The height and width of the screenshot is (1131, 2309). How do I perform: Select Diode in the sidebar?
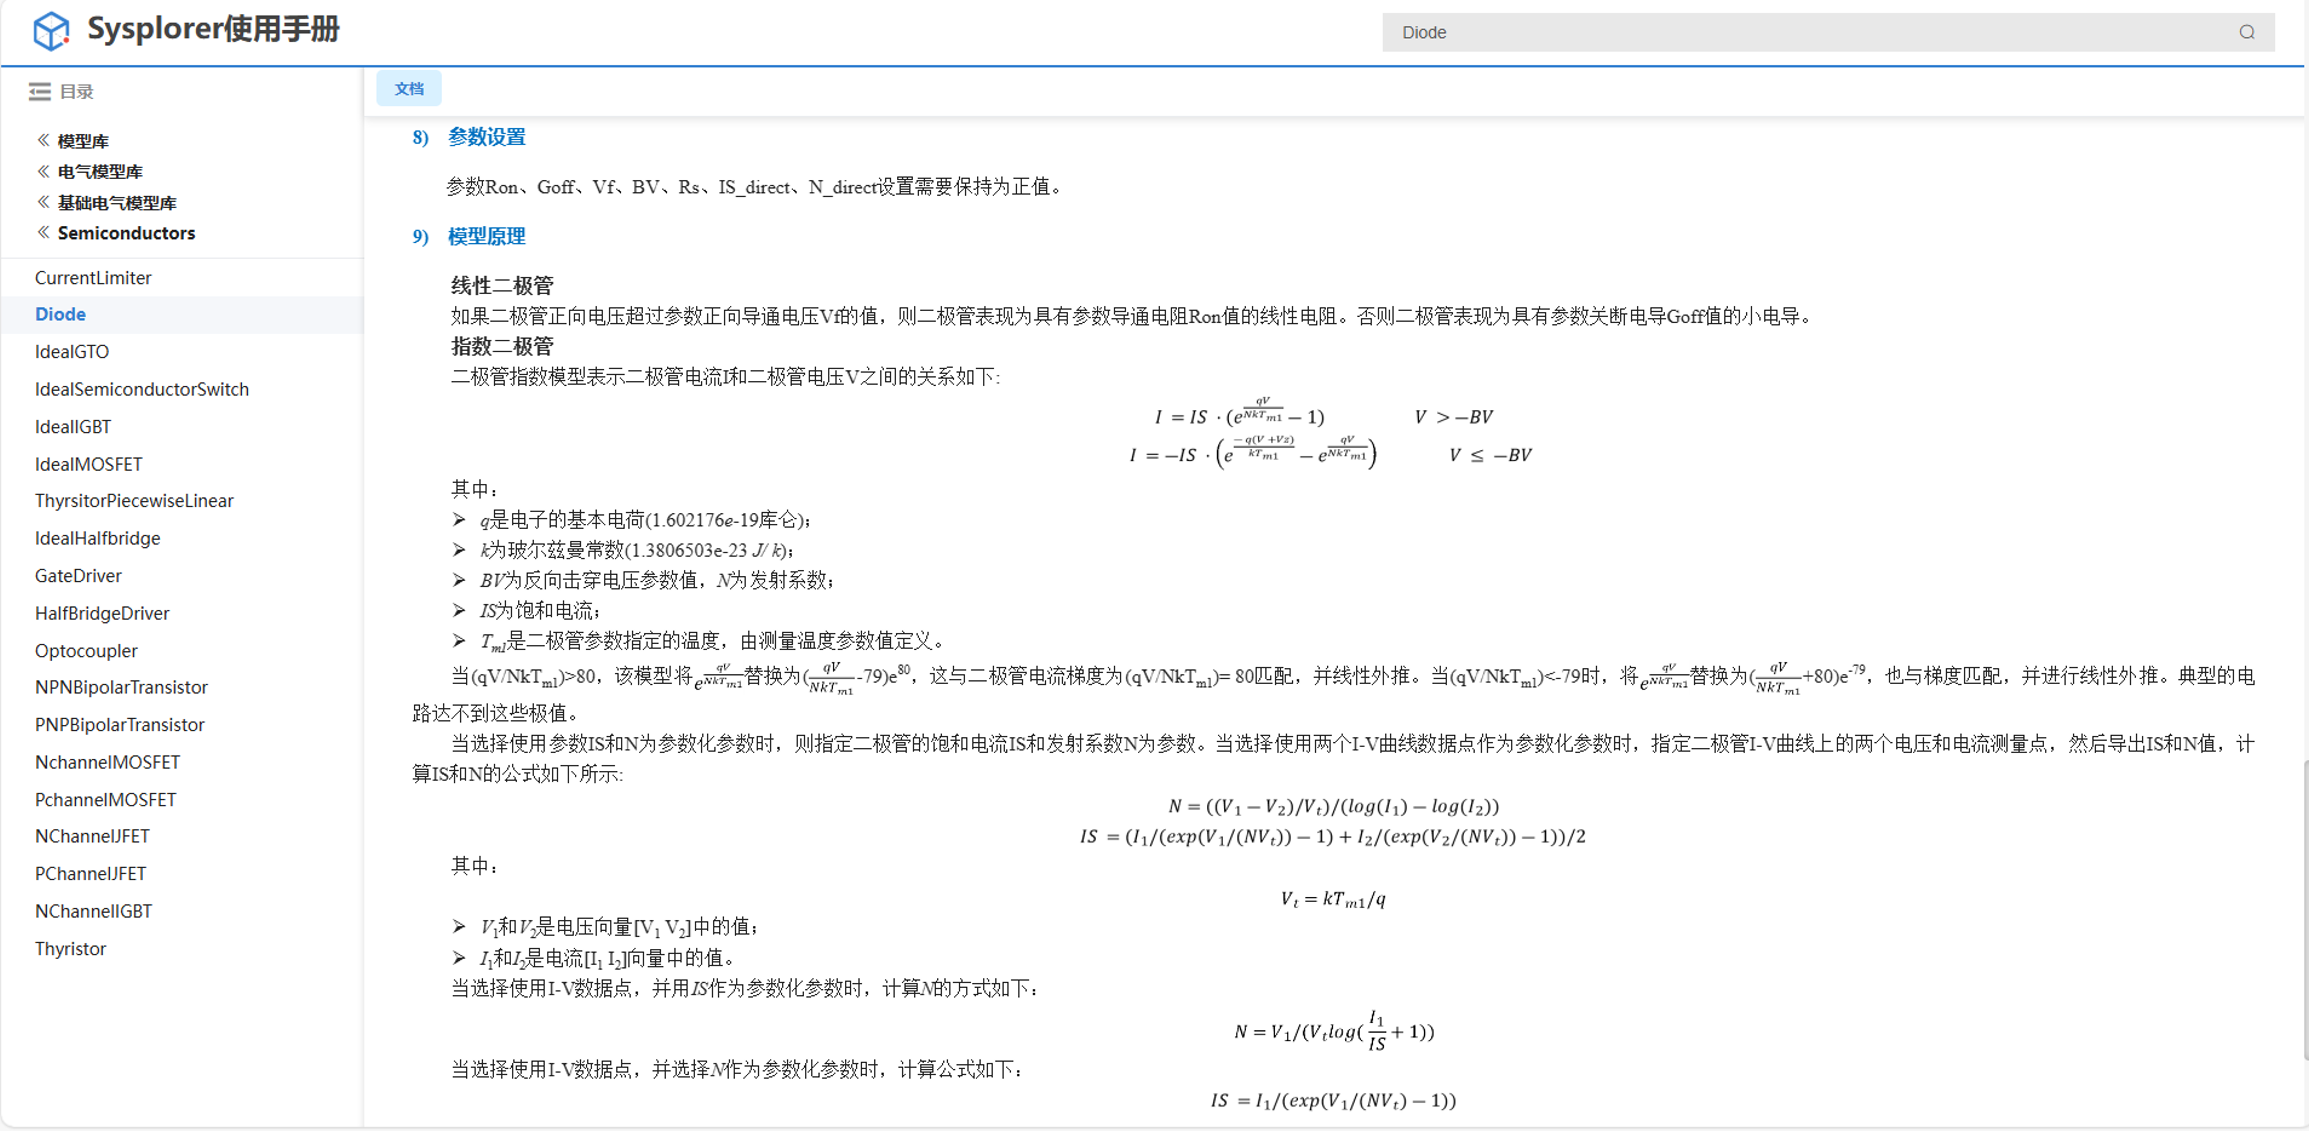pyautogui.click(x=60, y=314)
